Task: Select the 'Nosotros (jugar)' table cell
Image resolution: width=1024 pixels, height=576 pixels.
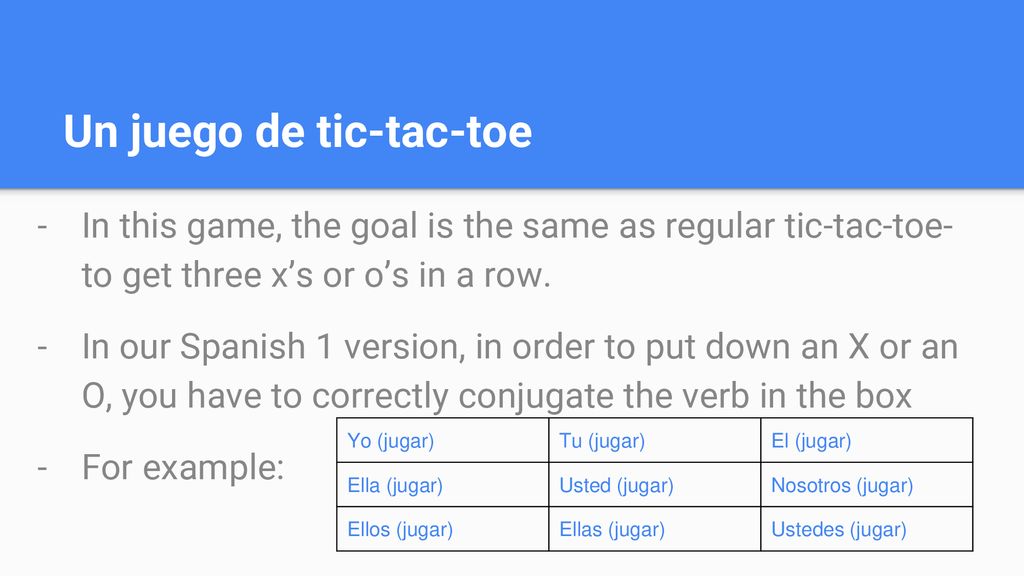Action: [x=867, y=485]
